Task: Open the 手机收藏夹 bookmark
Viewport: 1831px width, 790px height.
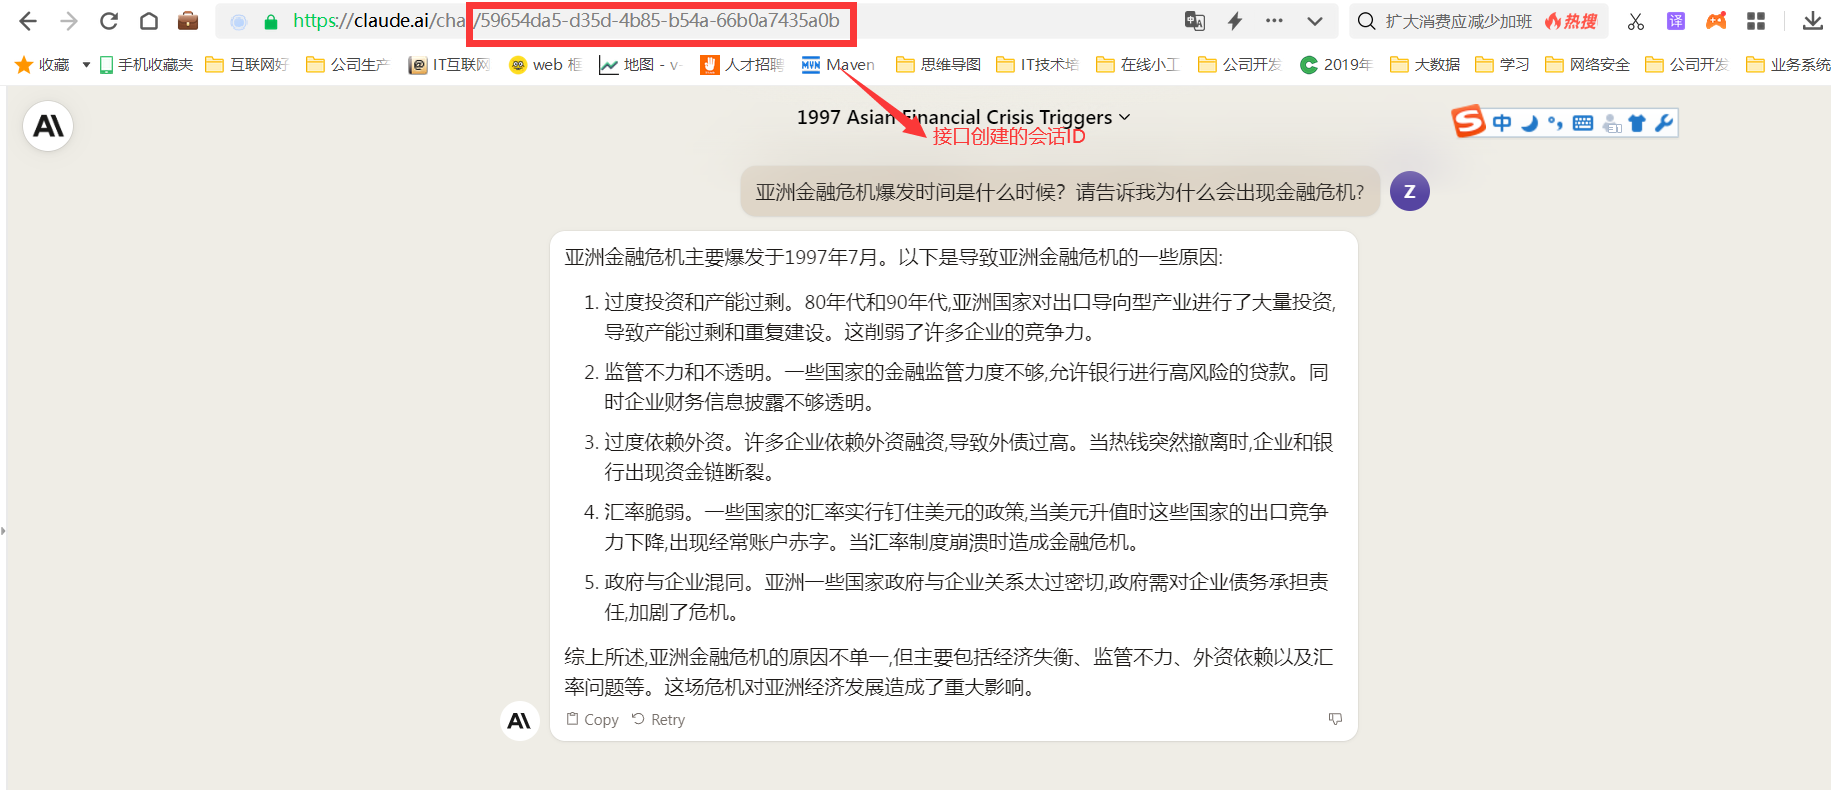Action: tap(146, 65)
